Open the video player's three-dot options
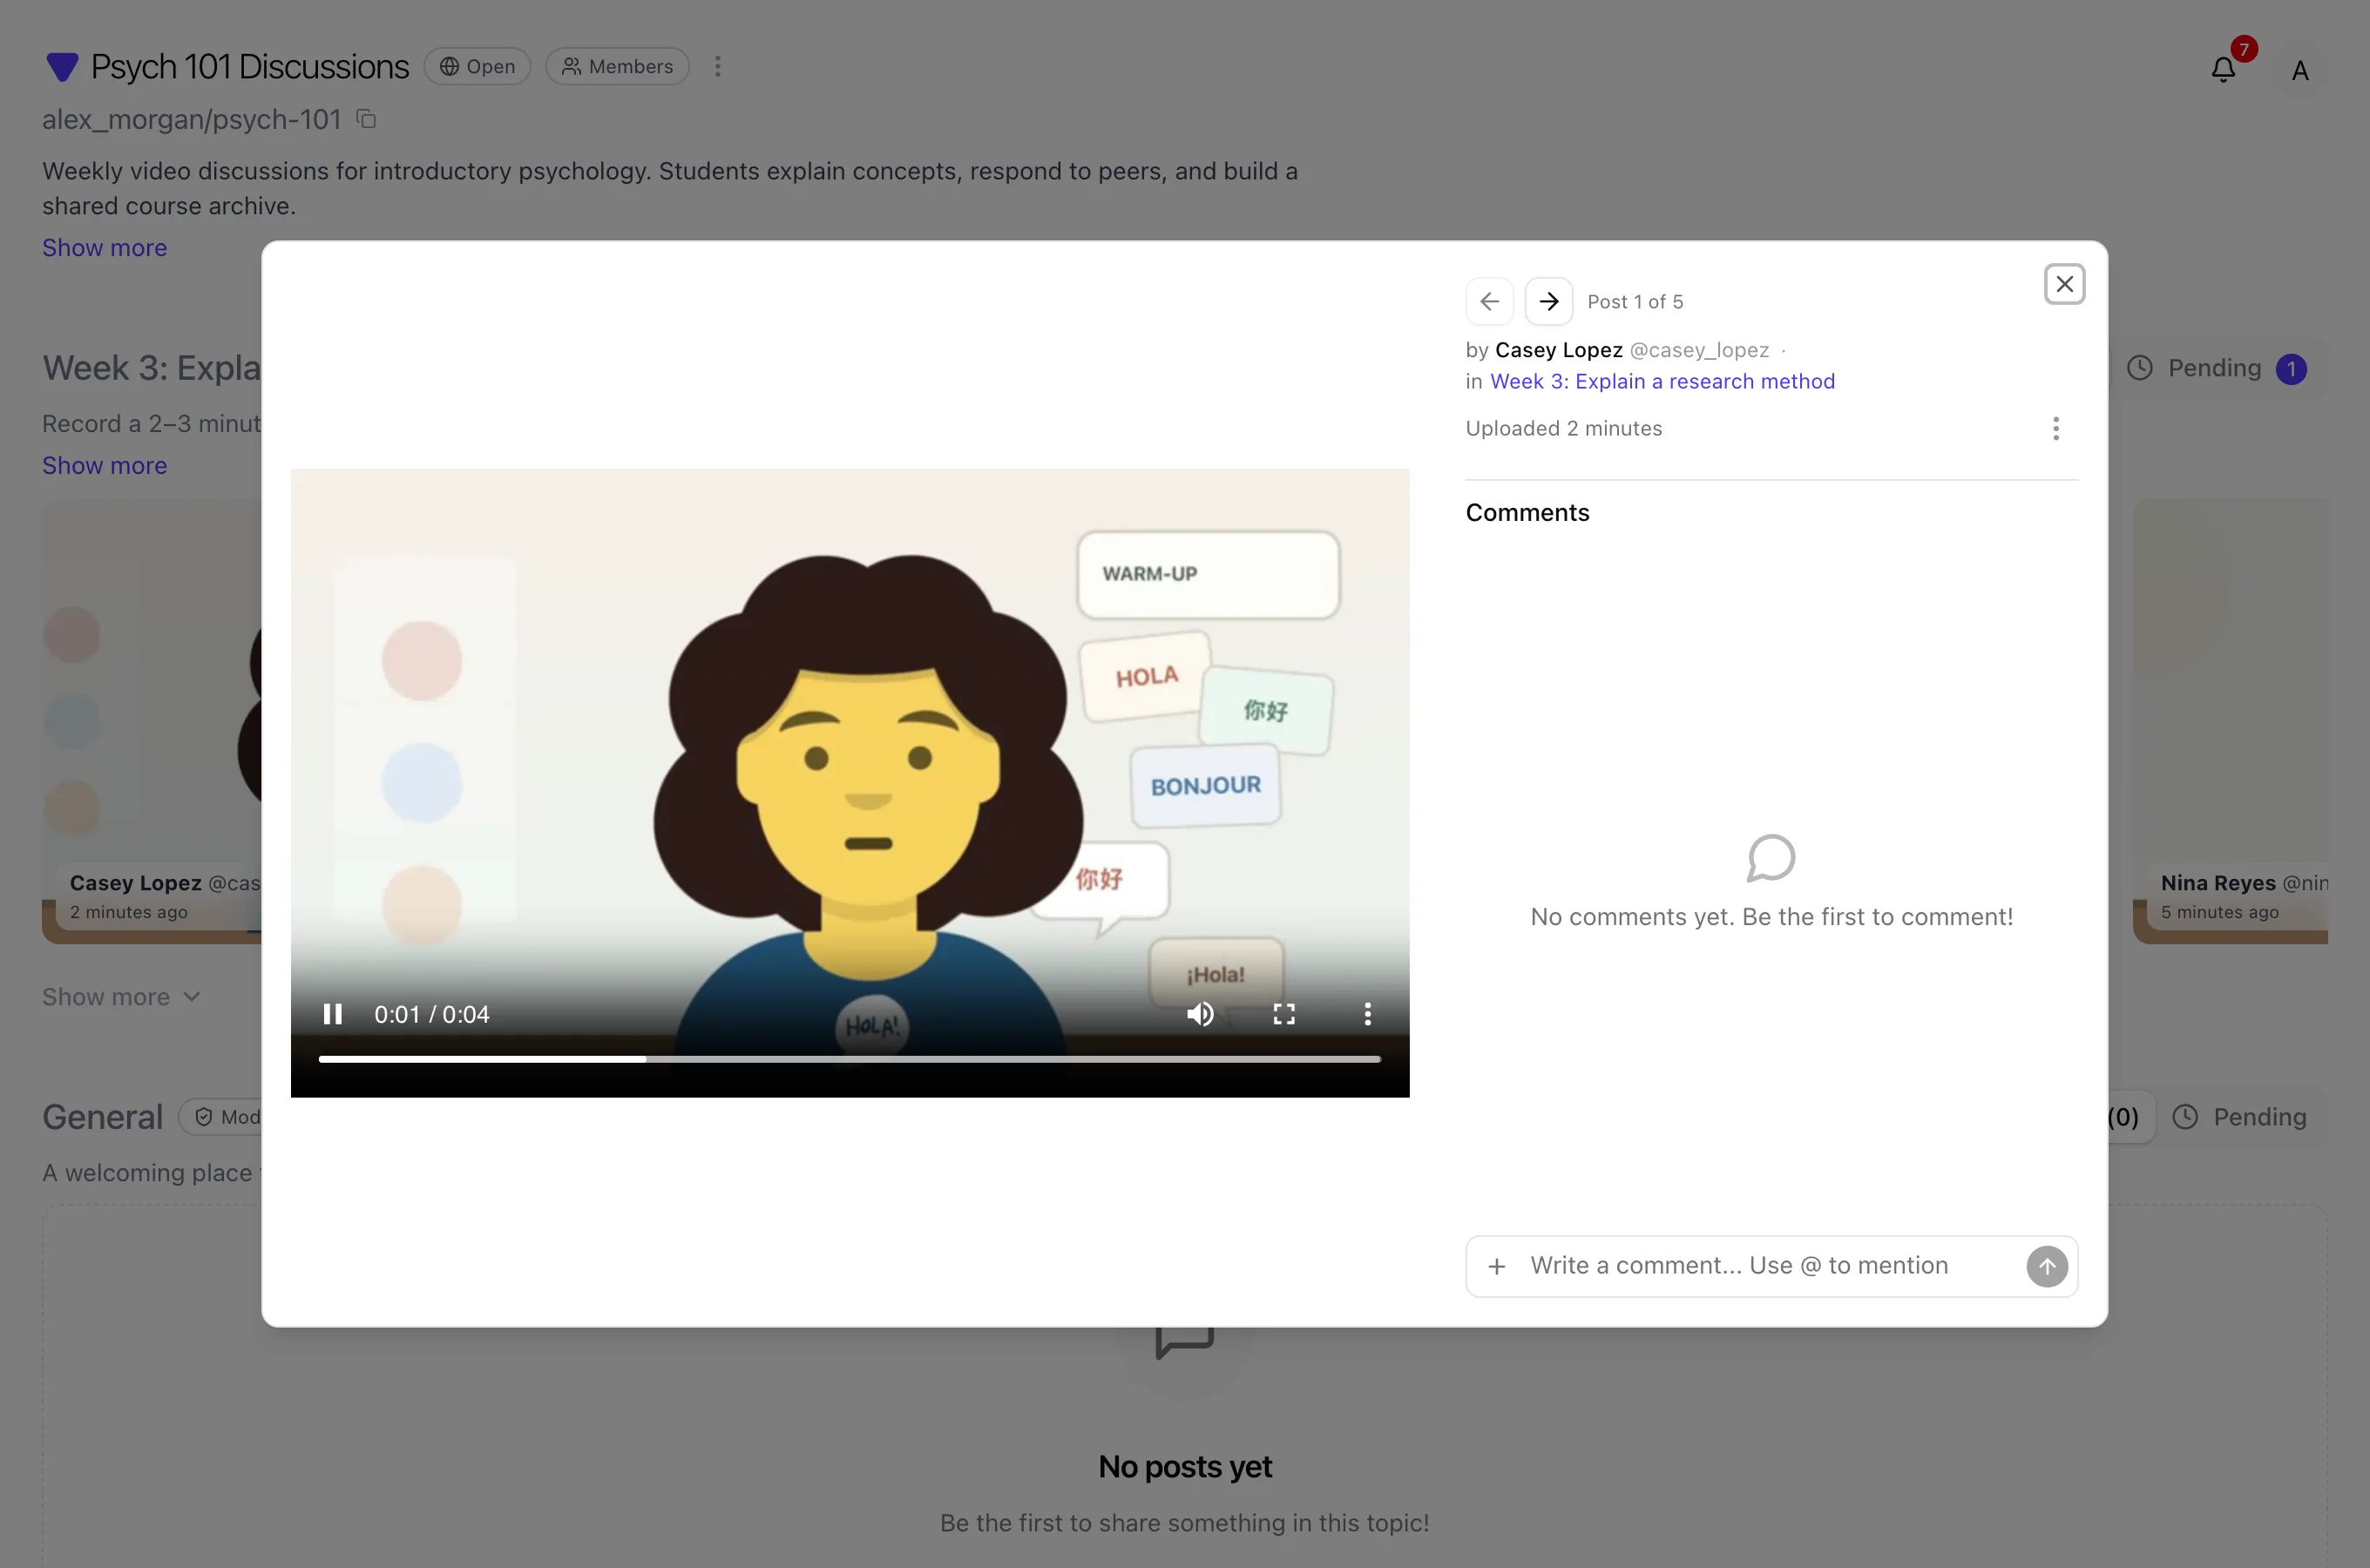2370x1568 pixels. 1367,1014
